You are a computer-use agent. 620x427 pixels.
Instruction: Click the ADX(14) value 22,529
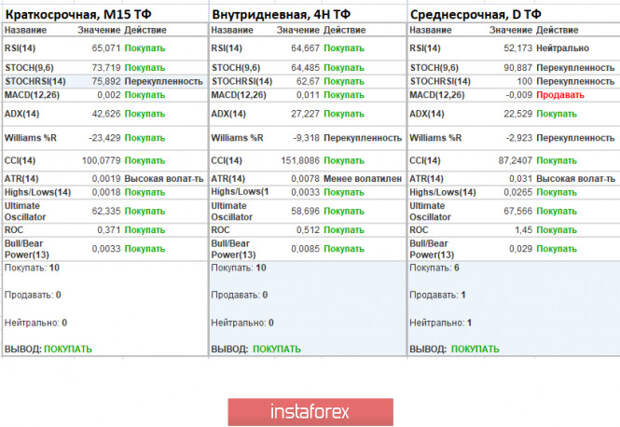pyautogui.click(x=518, y=114)
